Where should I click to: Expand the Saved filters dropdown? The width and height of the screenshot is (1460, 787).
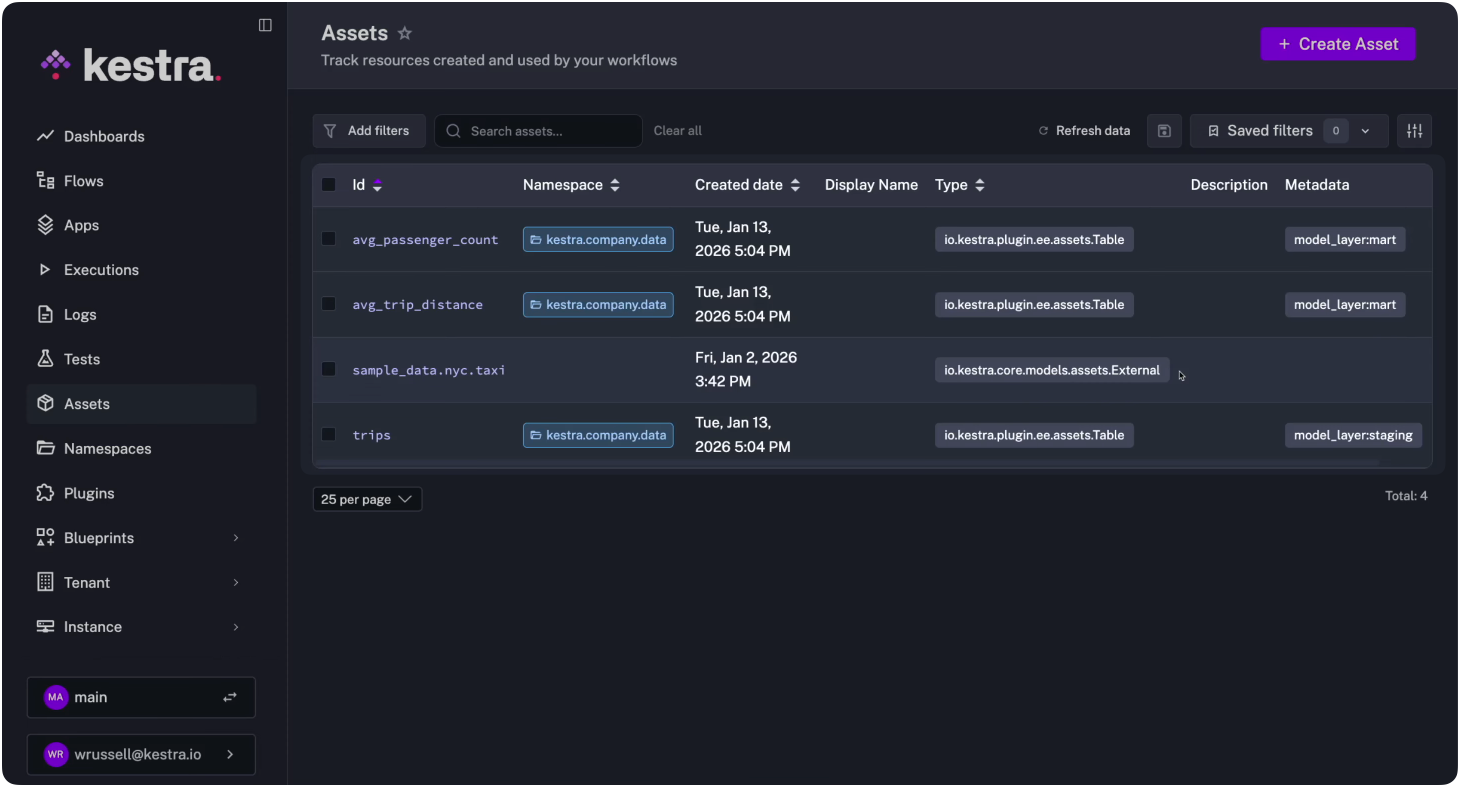(1366, 131)
